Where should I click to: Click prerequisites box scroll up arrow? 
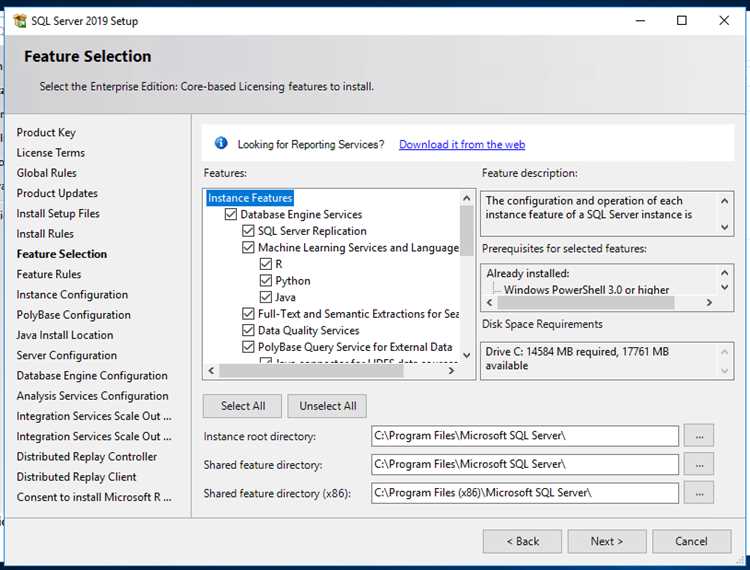(x=725, y=273)
